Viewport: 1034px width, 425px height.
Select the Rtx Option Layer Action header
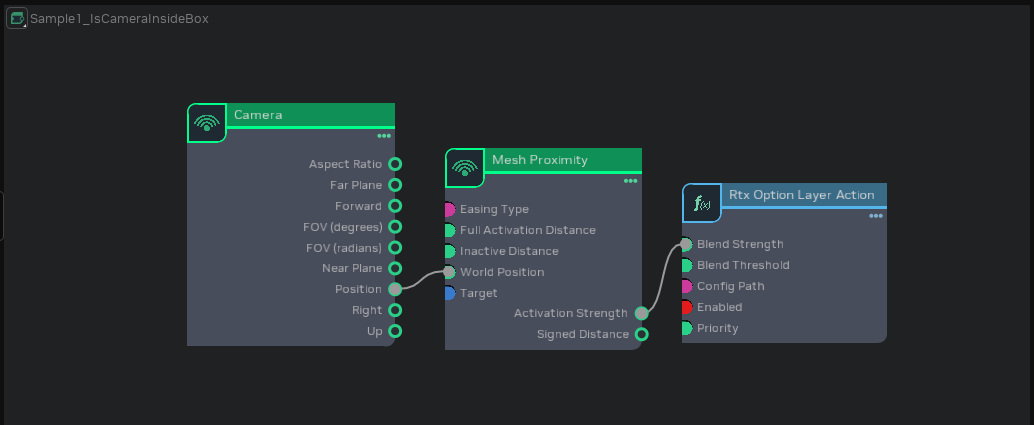click(x=800, y=195)
